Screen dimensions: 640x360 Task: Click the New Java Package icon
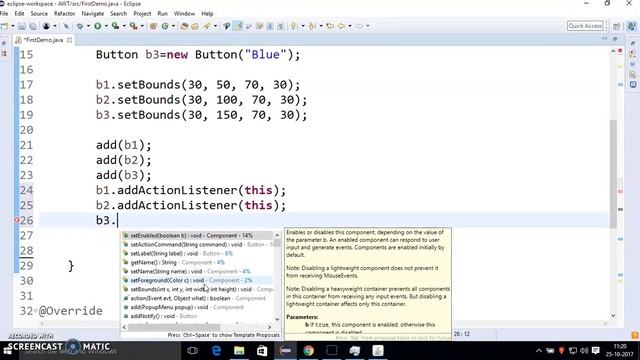click(153, 26)
